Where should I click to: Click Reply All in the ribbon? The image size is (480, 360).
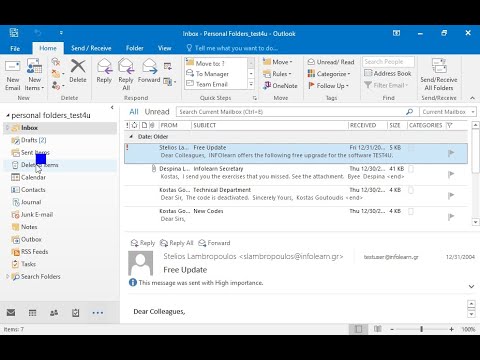tap(126, 75)
